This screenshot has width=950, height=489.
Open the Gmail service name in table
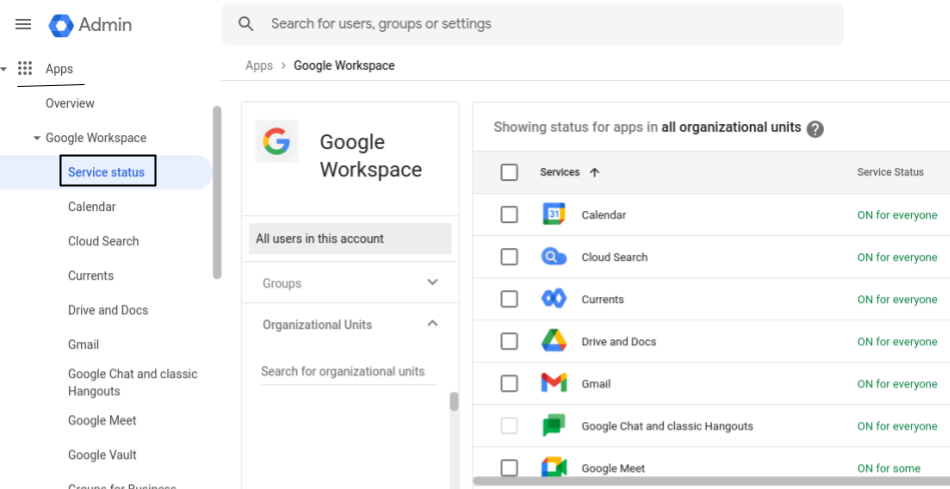coord(596,384)
